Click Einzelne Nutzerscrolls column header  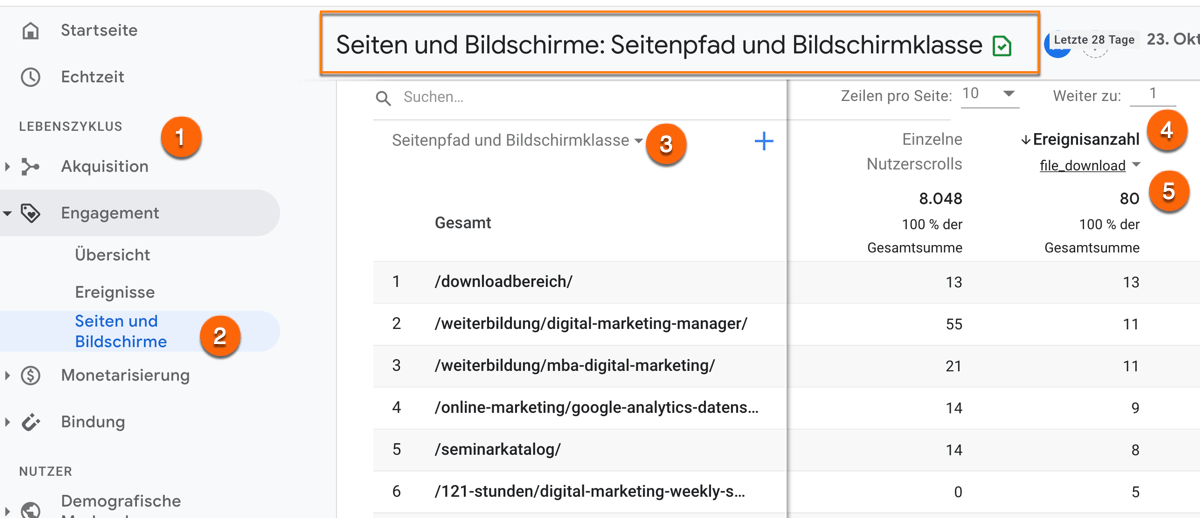tap(915, 152)
